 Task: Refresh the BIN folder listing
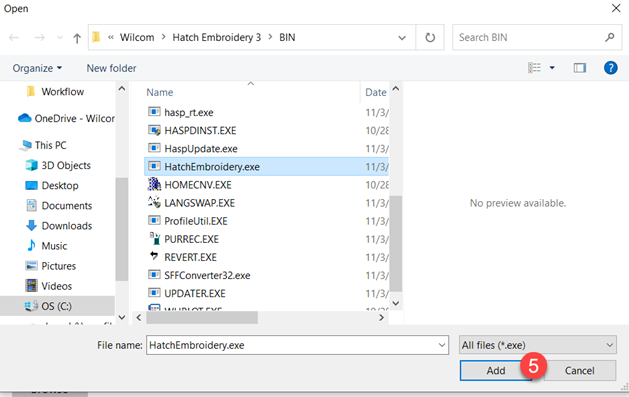coord(430,37)
